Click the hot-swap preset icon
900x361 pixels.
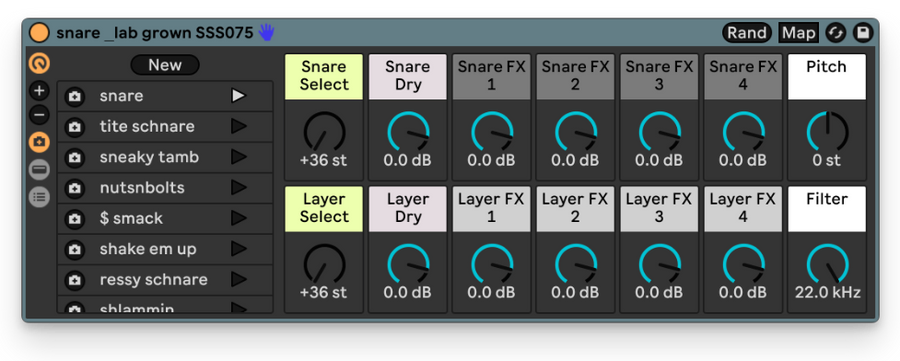pos(836,33)
